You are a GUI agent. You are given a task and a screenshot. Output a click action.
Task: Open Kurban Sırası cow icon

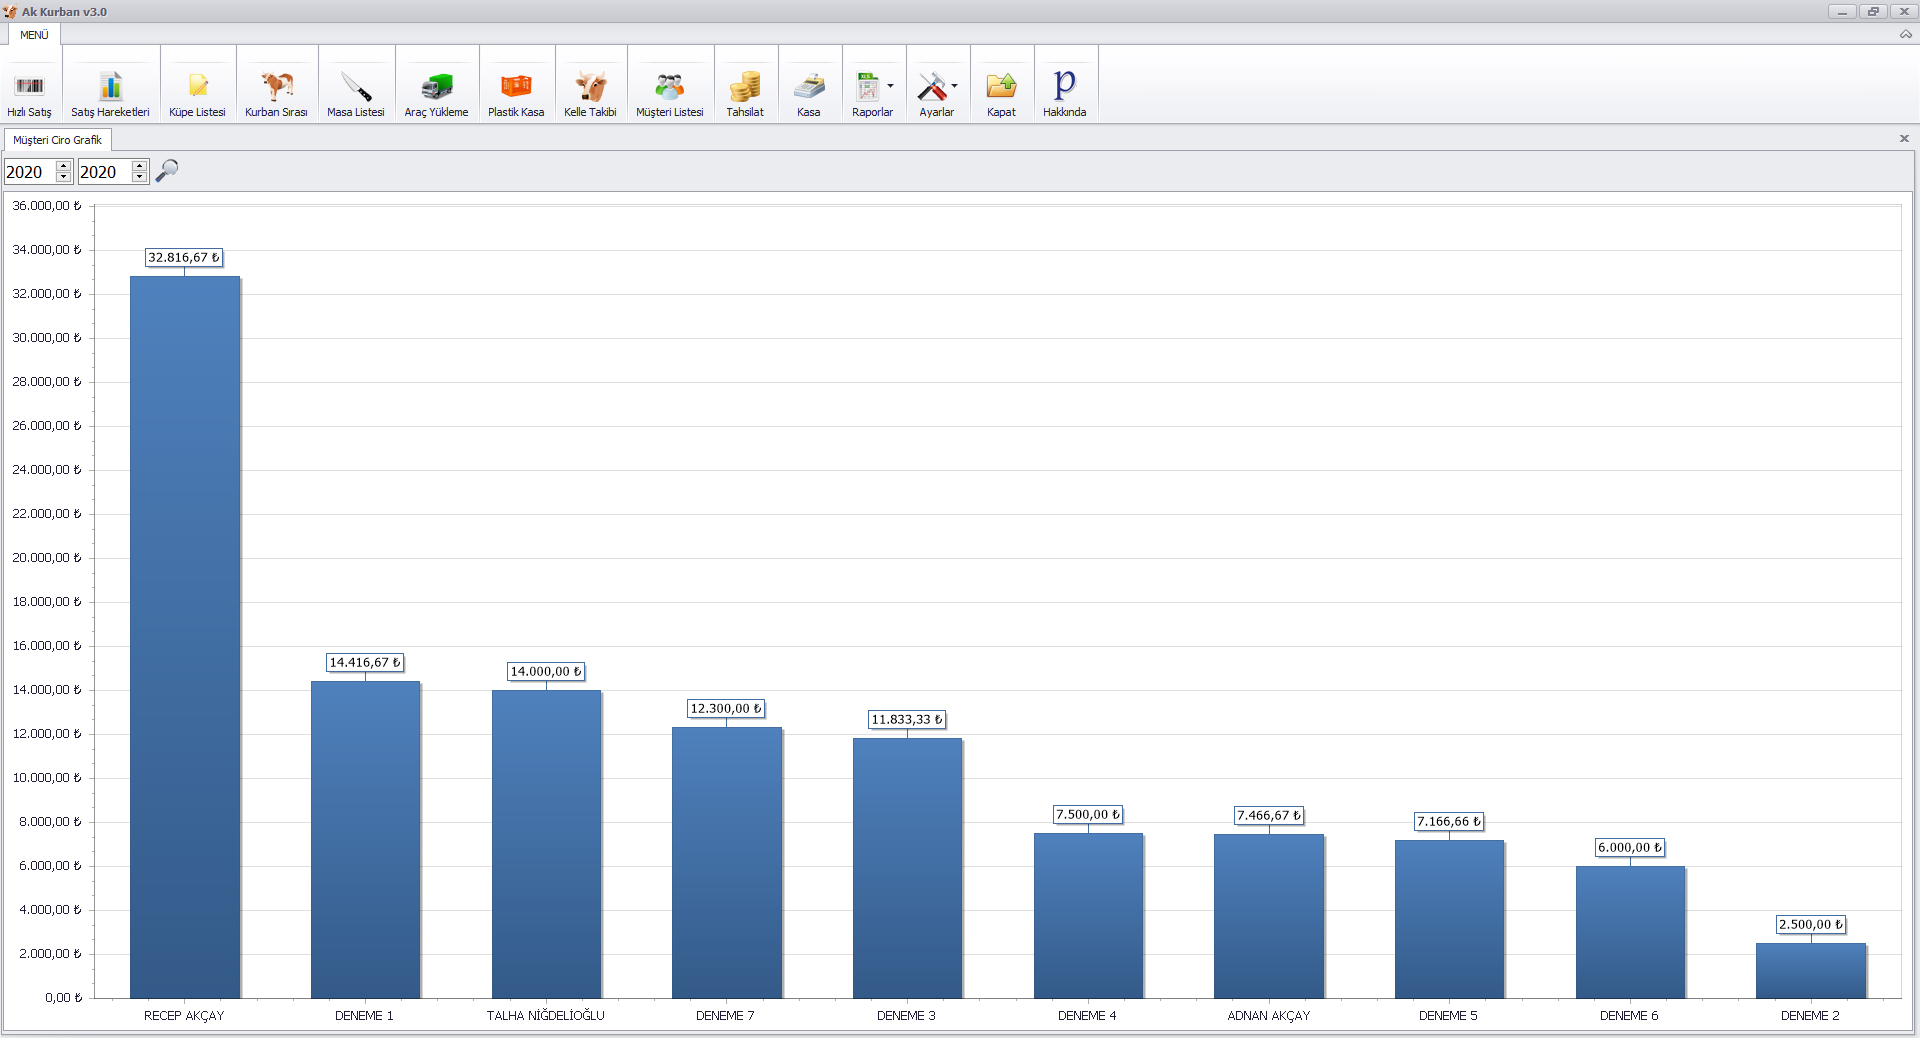(276, 87)
